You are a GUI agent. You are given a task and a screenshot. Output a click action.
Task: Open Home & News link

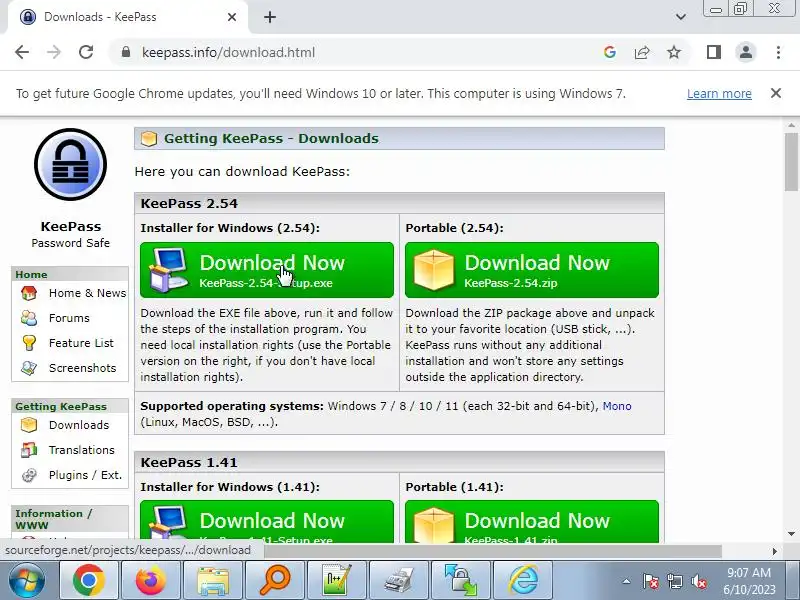tap(87, 293)
